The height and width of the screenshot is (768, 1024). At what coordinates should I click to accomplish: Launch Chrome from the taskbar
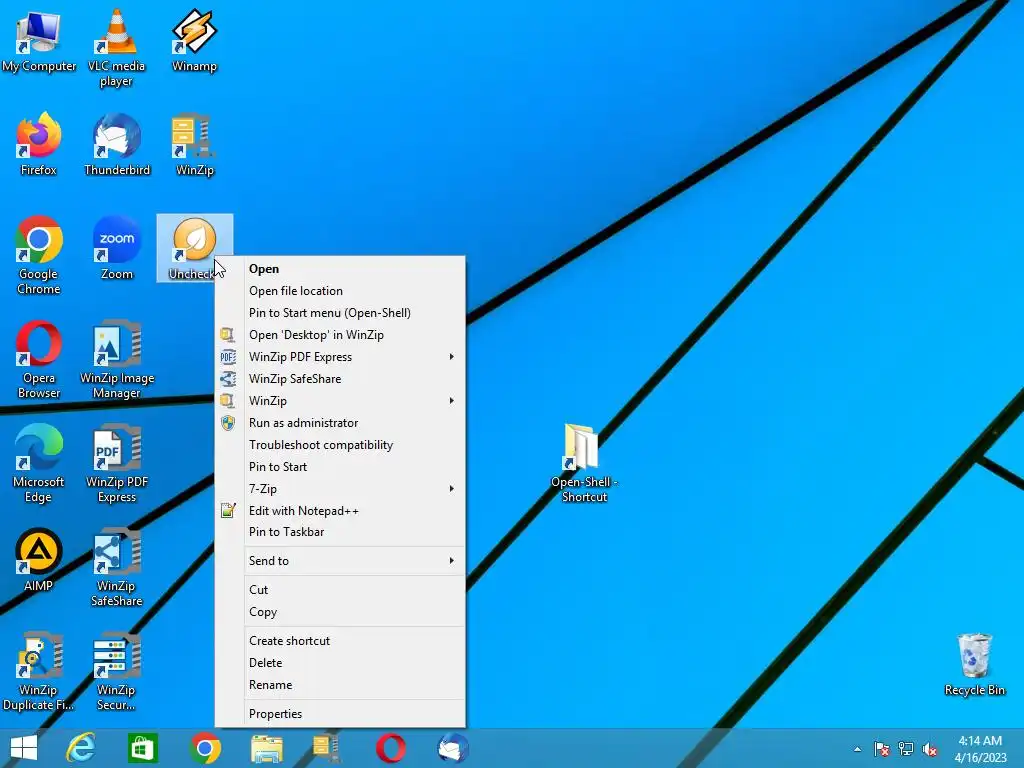click(x=205, y=748)
